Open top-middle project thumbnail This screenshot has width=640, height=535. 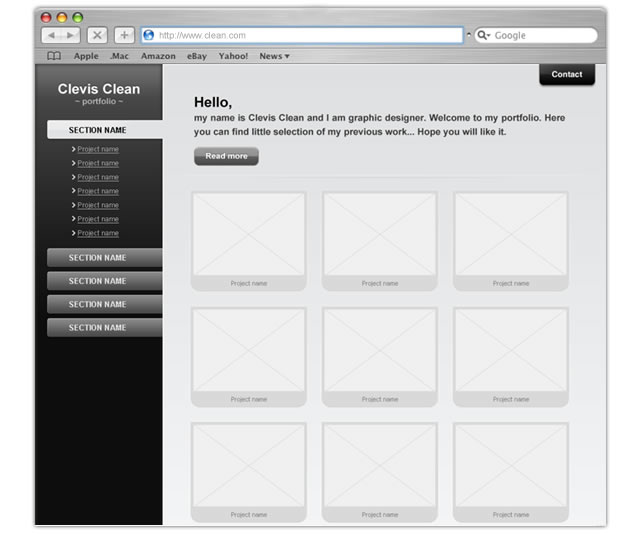coord(380,241)
